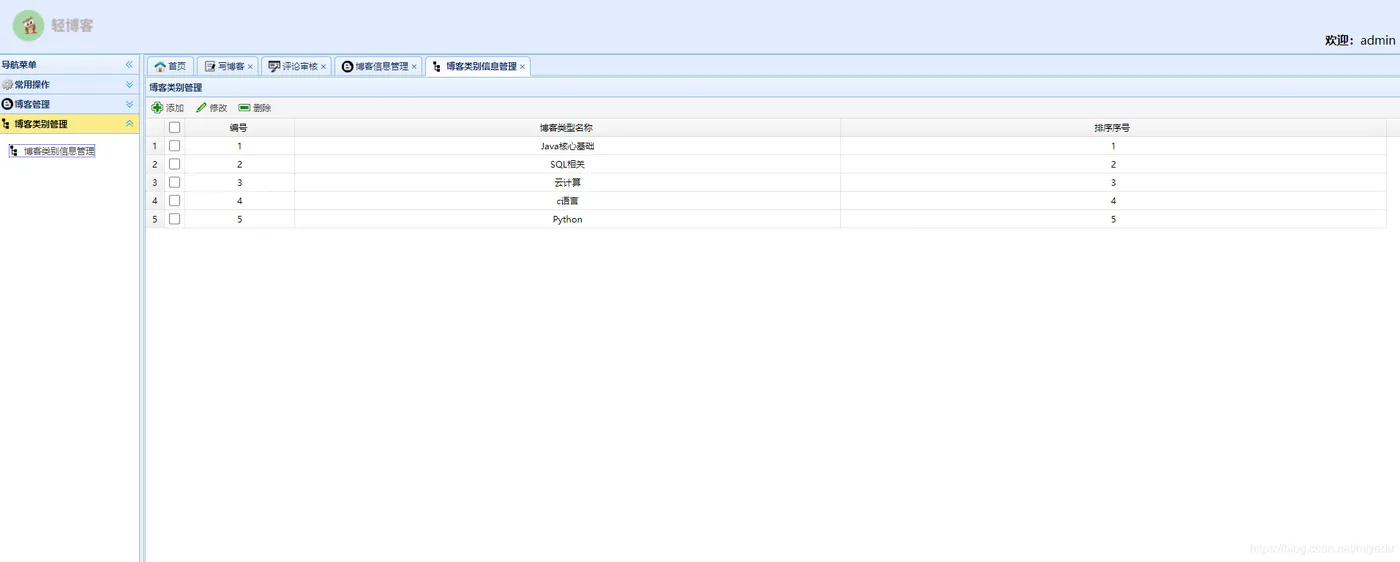Expand the 常用操作 section chevron
1400x562 pixels.
[129, 85]
